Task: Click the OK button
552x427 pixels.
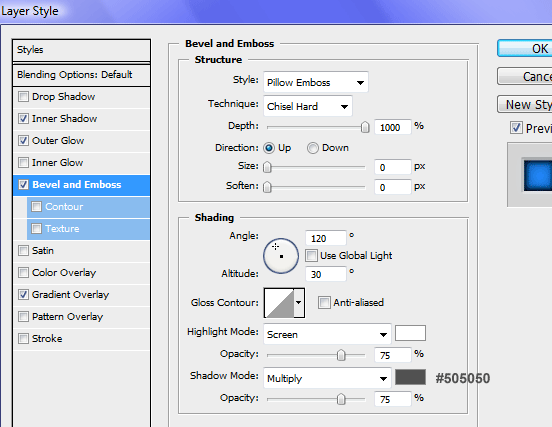Action: click(x=525, y=48)
